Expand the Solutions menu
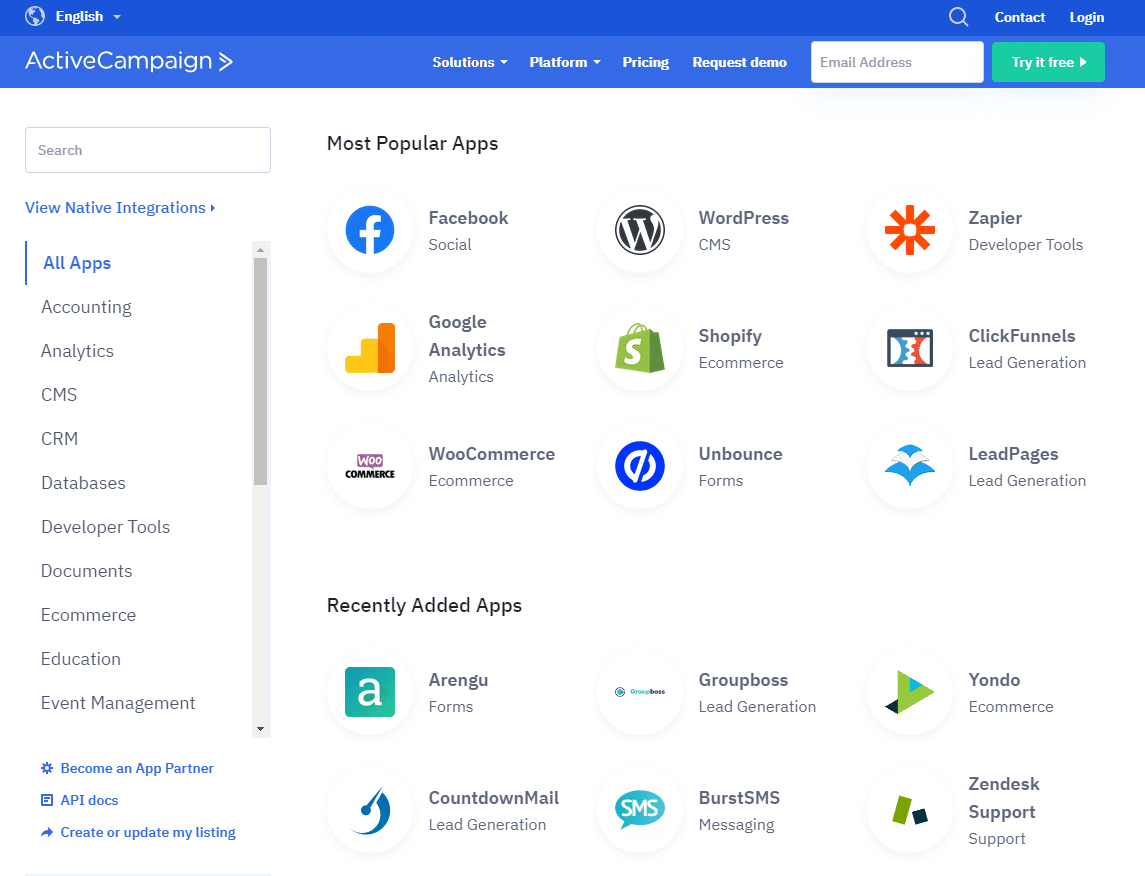The image size is (1145, 876). pos(470,62)
